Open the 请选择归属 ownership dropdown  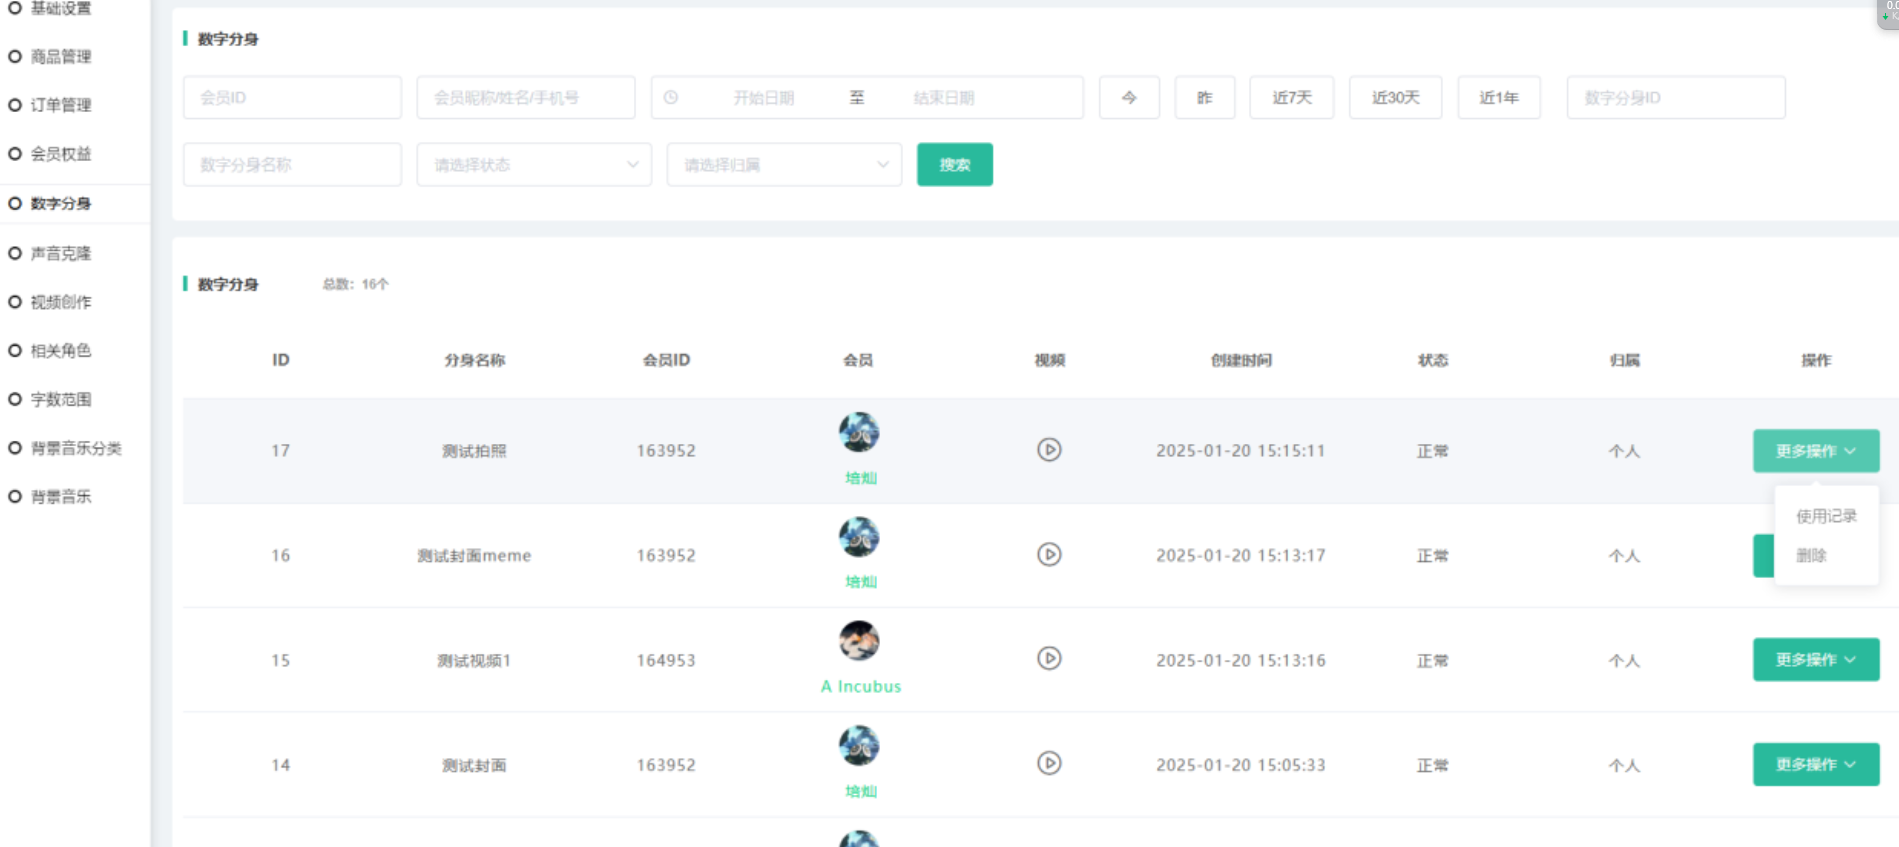(784, 165)
